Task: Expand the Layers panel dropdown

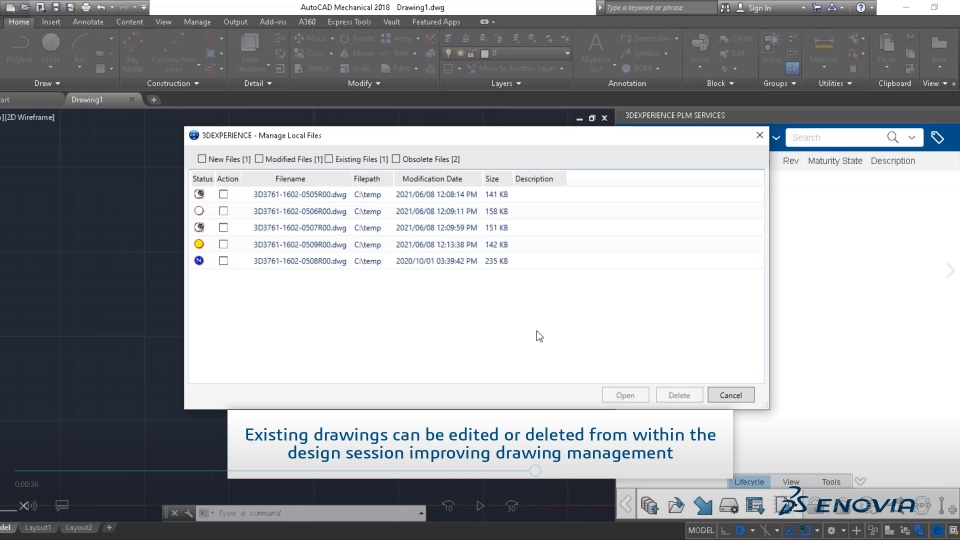Action: tap(506, 83)
